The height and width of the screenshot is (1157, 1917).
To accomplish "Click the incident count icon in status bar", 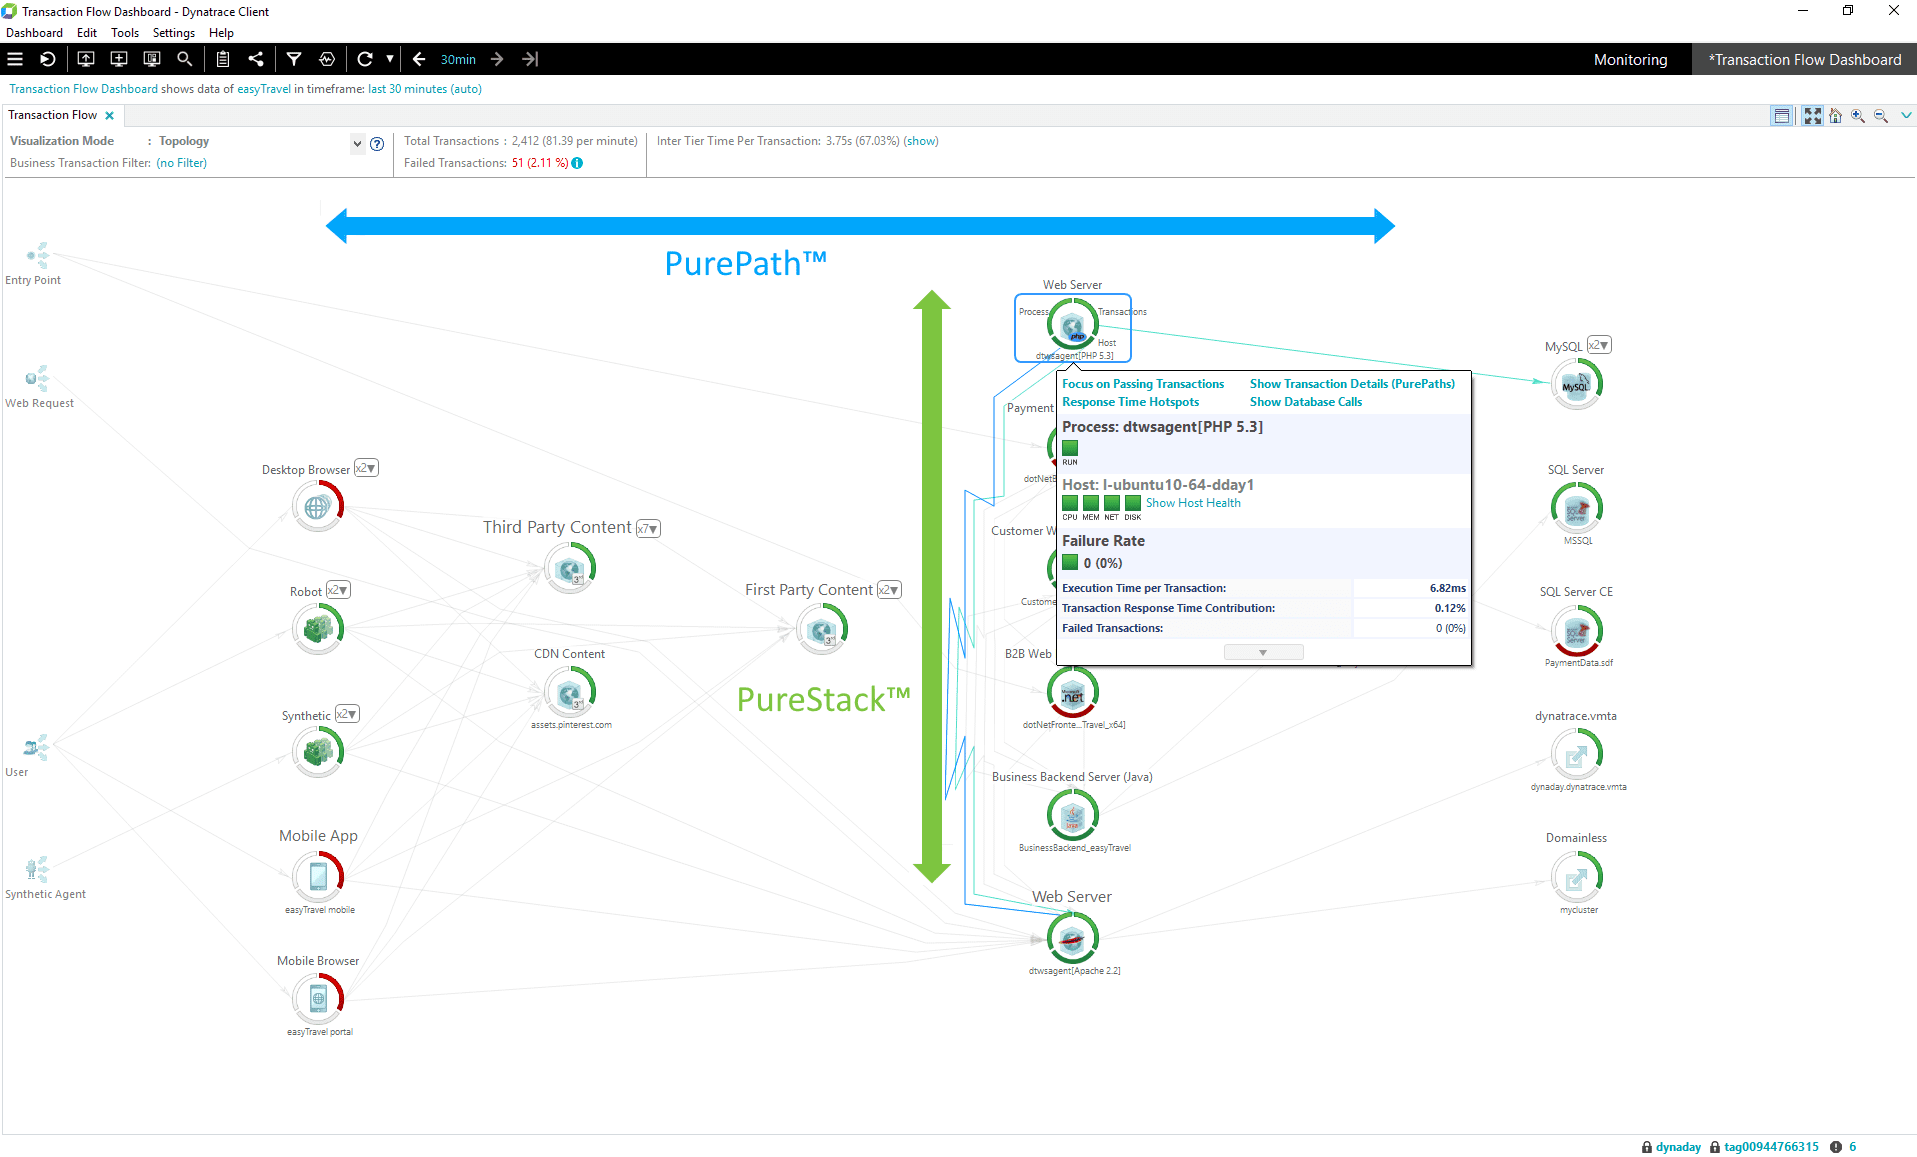I will (1836, 1147).
